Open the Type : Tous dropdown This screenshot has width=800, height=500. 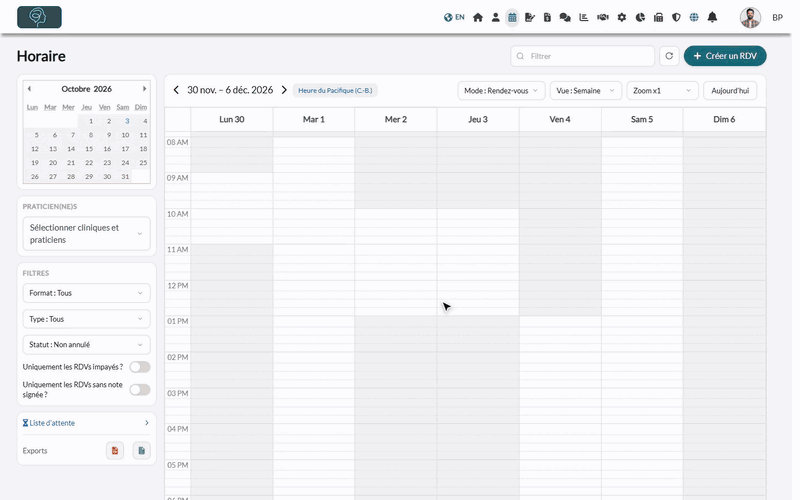(86, 319)
